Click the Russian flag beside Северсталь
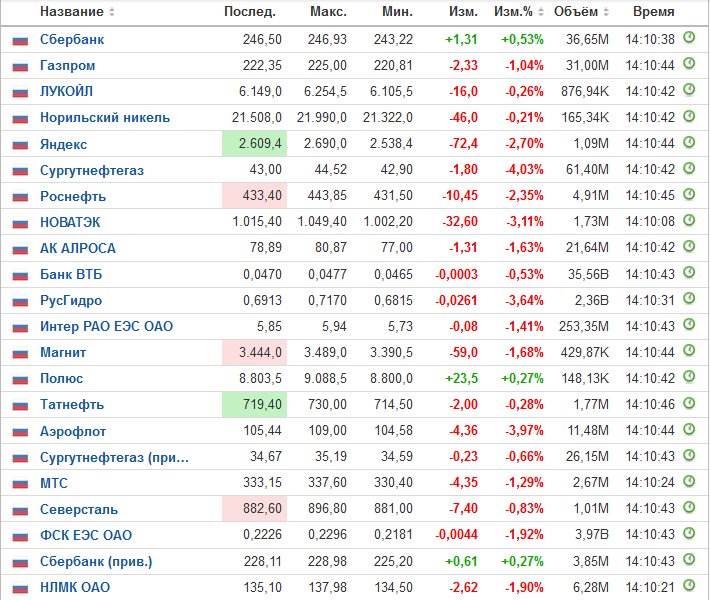 click(x=20, y=510)
